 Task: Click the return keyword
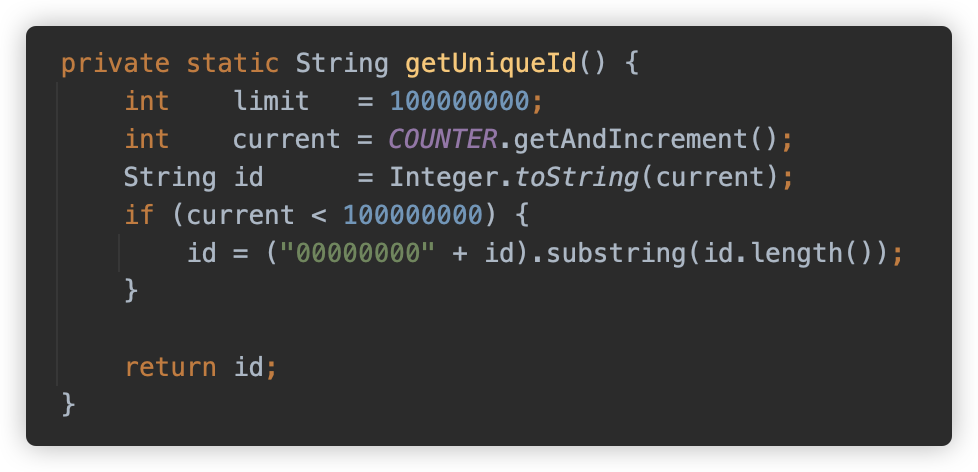point(170,367)
